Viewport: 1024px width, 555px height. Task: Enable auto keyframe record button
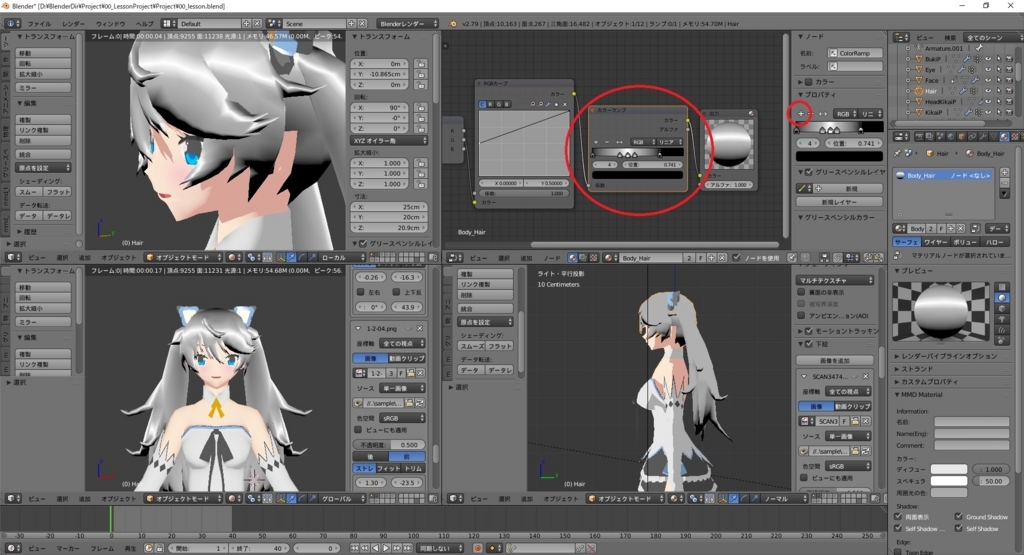477,548
